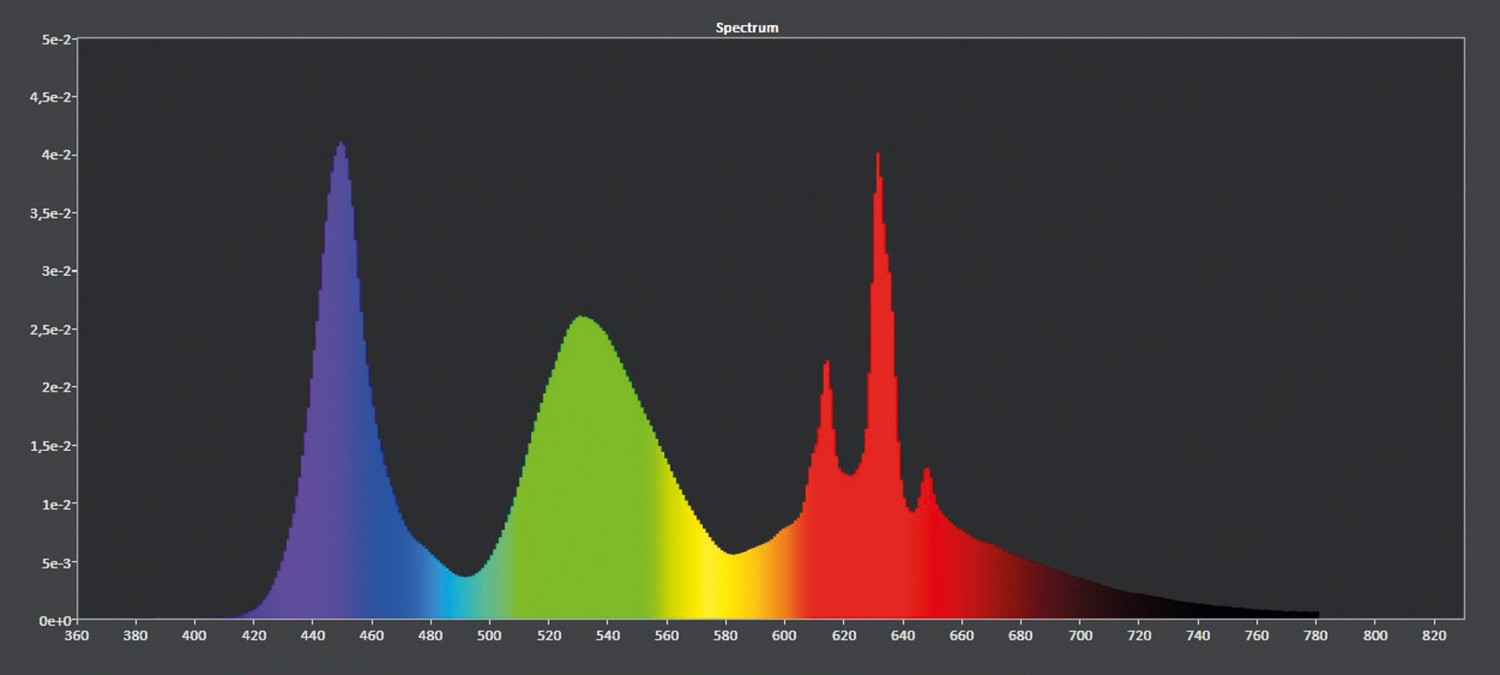Click the blue-violet peak tip near 450 nm
The height and width of the screenshot is (675, 1500).
341,145
